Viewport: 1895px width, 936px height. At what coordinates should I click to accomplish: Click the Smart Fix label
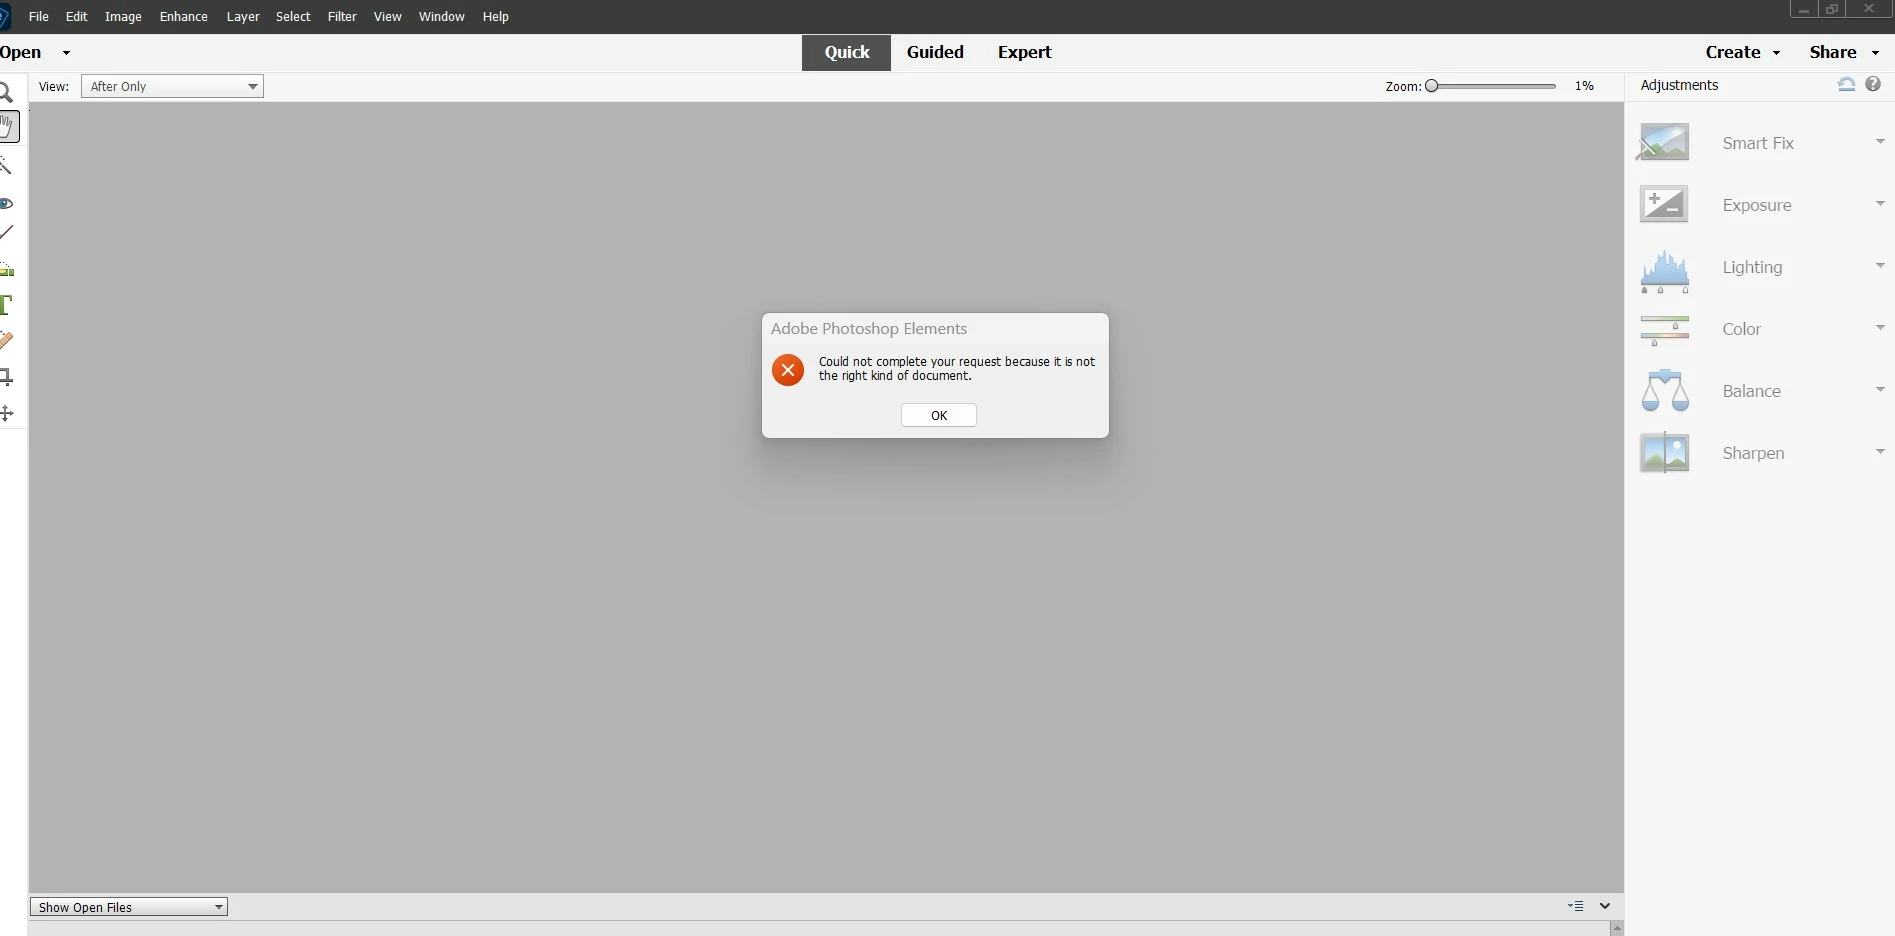click(1758, 143)
